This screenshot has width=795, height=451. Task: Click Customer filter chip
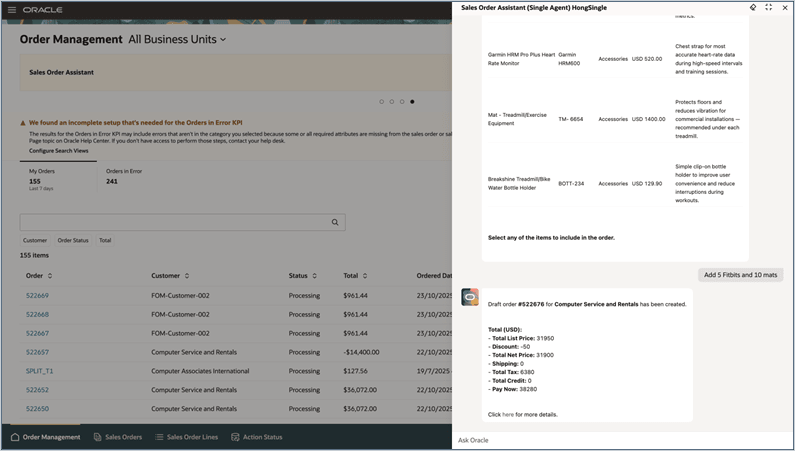click(x=35, y=240)
